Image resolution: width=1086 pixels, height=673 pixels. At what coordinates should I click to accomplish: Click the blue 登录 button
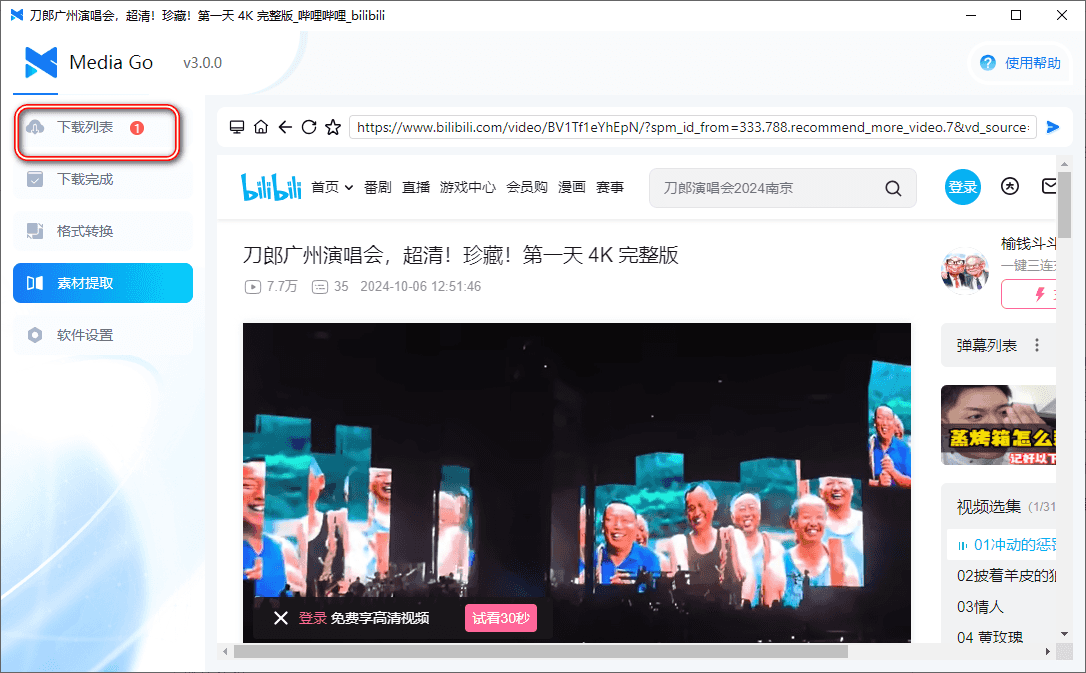[962, 187]
